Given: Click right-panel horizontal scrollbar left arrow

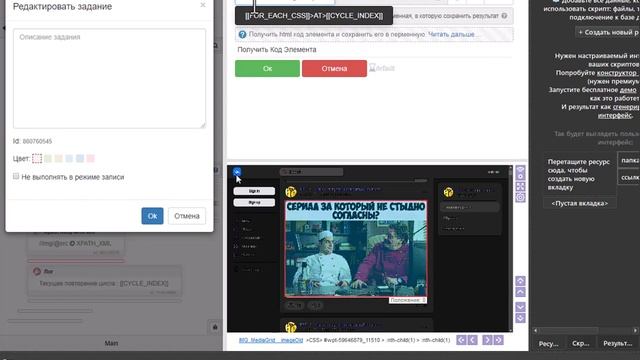Looking at the screenshot, I should coord(536,330).
